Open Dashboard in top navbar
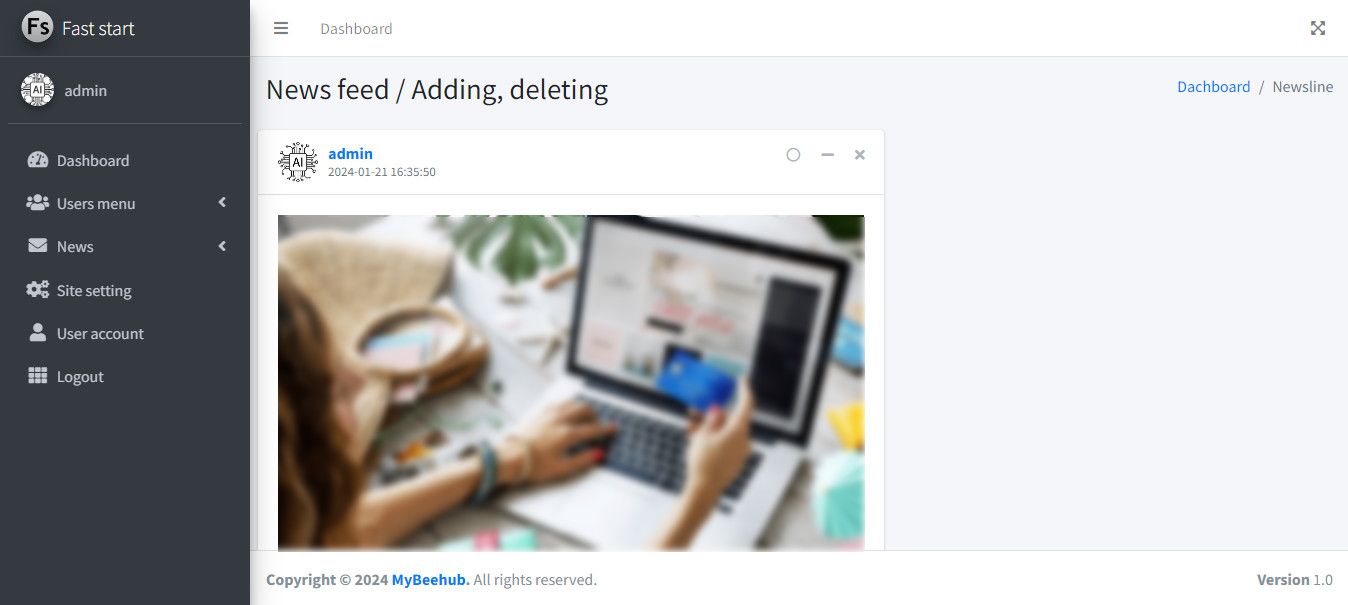Image resolution: width=1348 pixels, height=605 pixels. [x=356, y=28]
